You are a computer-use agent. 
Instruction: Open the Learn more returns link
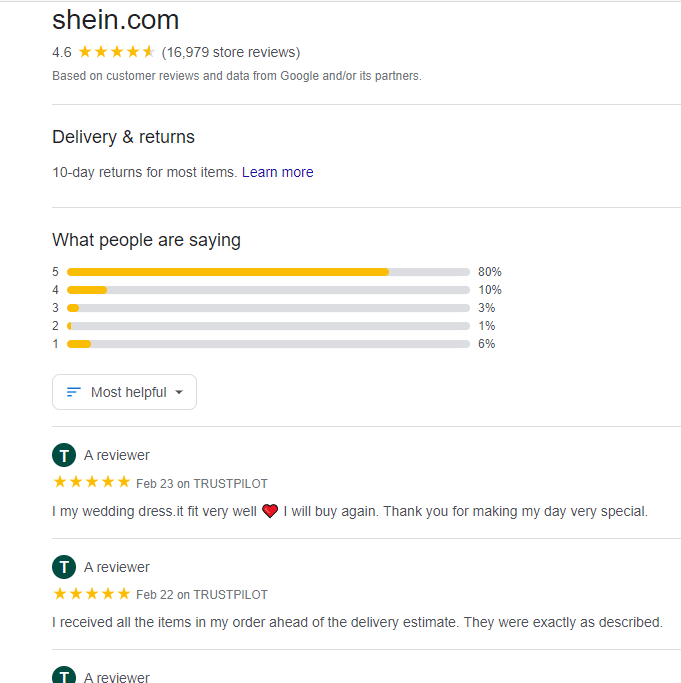point(278,172)
